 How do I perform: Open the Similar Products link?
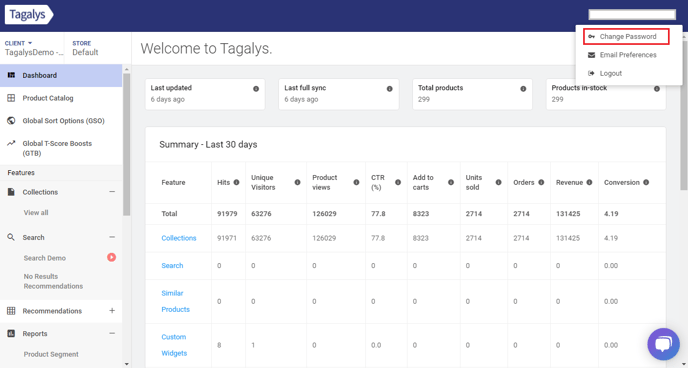tap(176, 301)
